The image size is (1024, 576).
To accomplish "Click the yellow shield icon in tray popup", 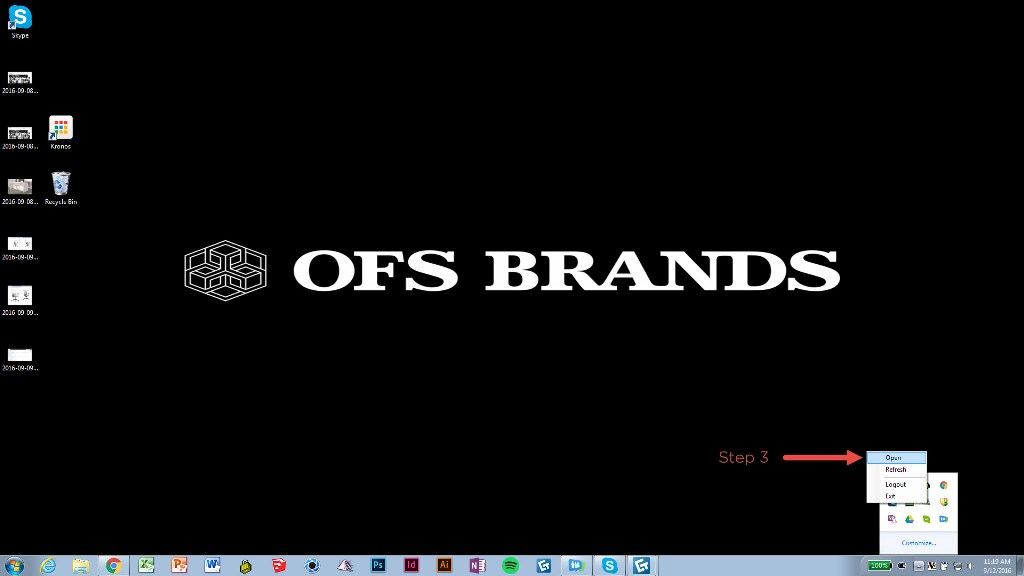I will pyautogui.click(x=944, y=502).
